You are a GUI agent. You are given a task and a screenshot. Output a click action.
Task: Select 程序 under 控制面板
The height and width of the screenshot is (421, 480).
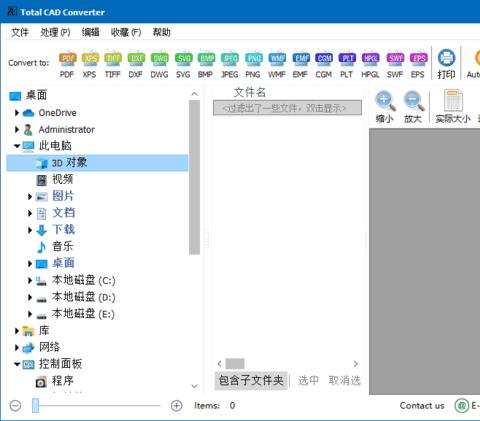coord(63,381)
